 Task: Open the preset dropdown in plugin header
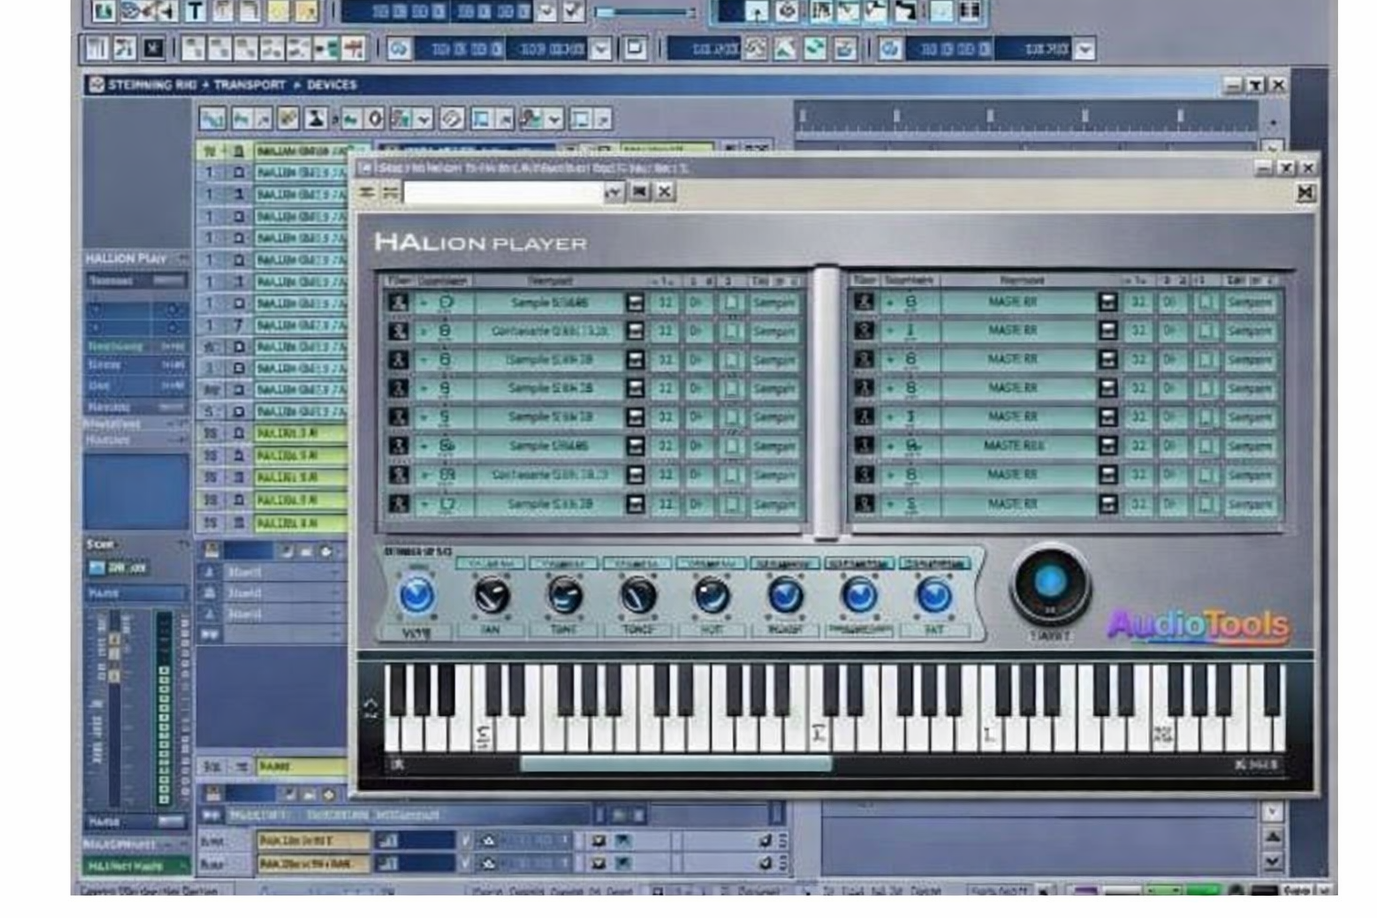(612, 192)
